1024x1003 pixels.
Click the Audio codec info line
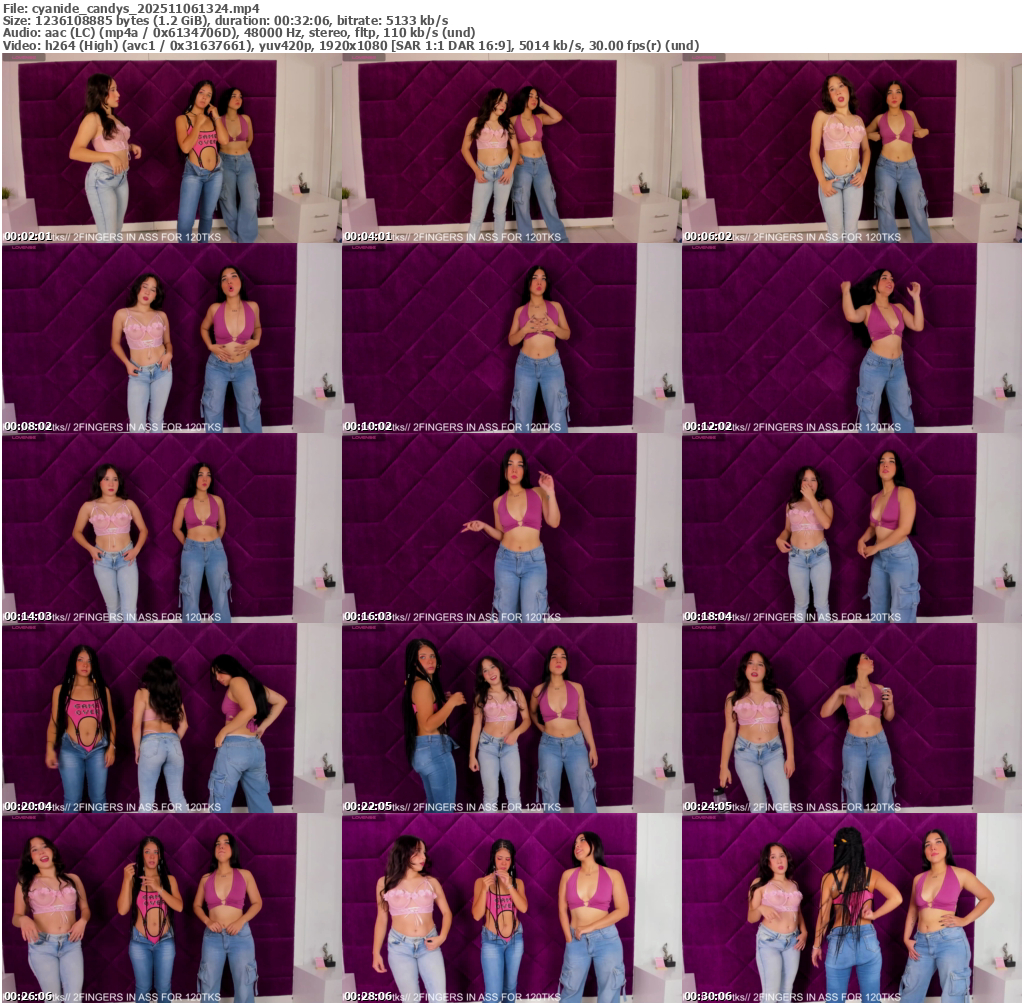[x=239, y=33]
